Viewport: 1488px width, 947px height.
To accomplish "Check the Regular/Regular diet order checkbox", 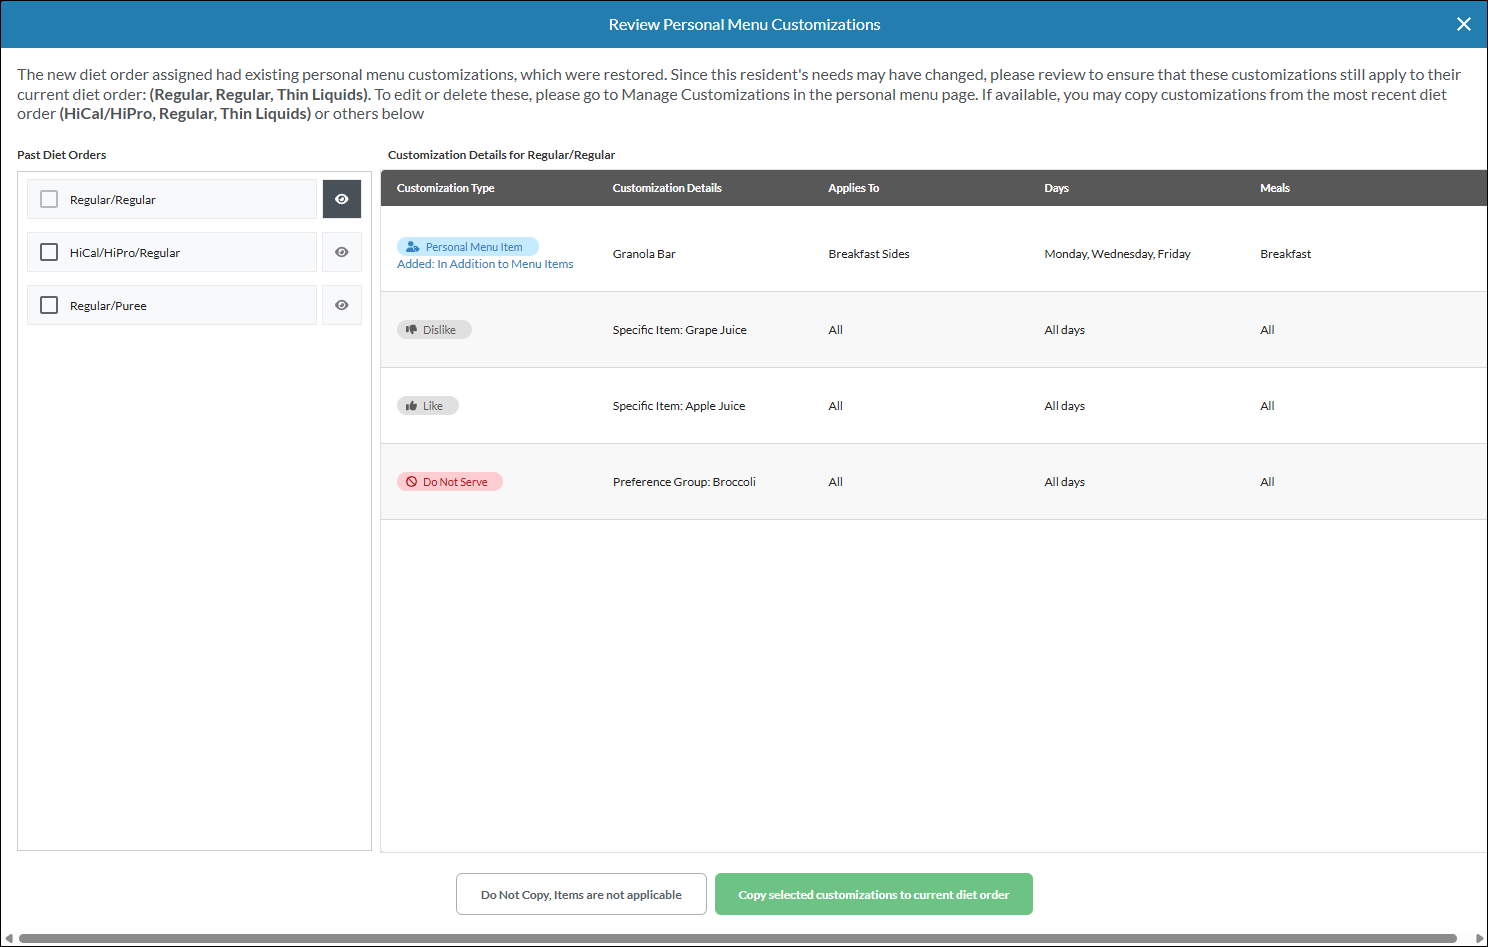I will point(49,199).
